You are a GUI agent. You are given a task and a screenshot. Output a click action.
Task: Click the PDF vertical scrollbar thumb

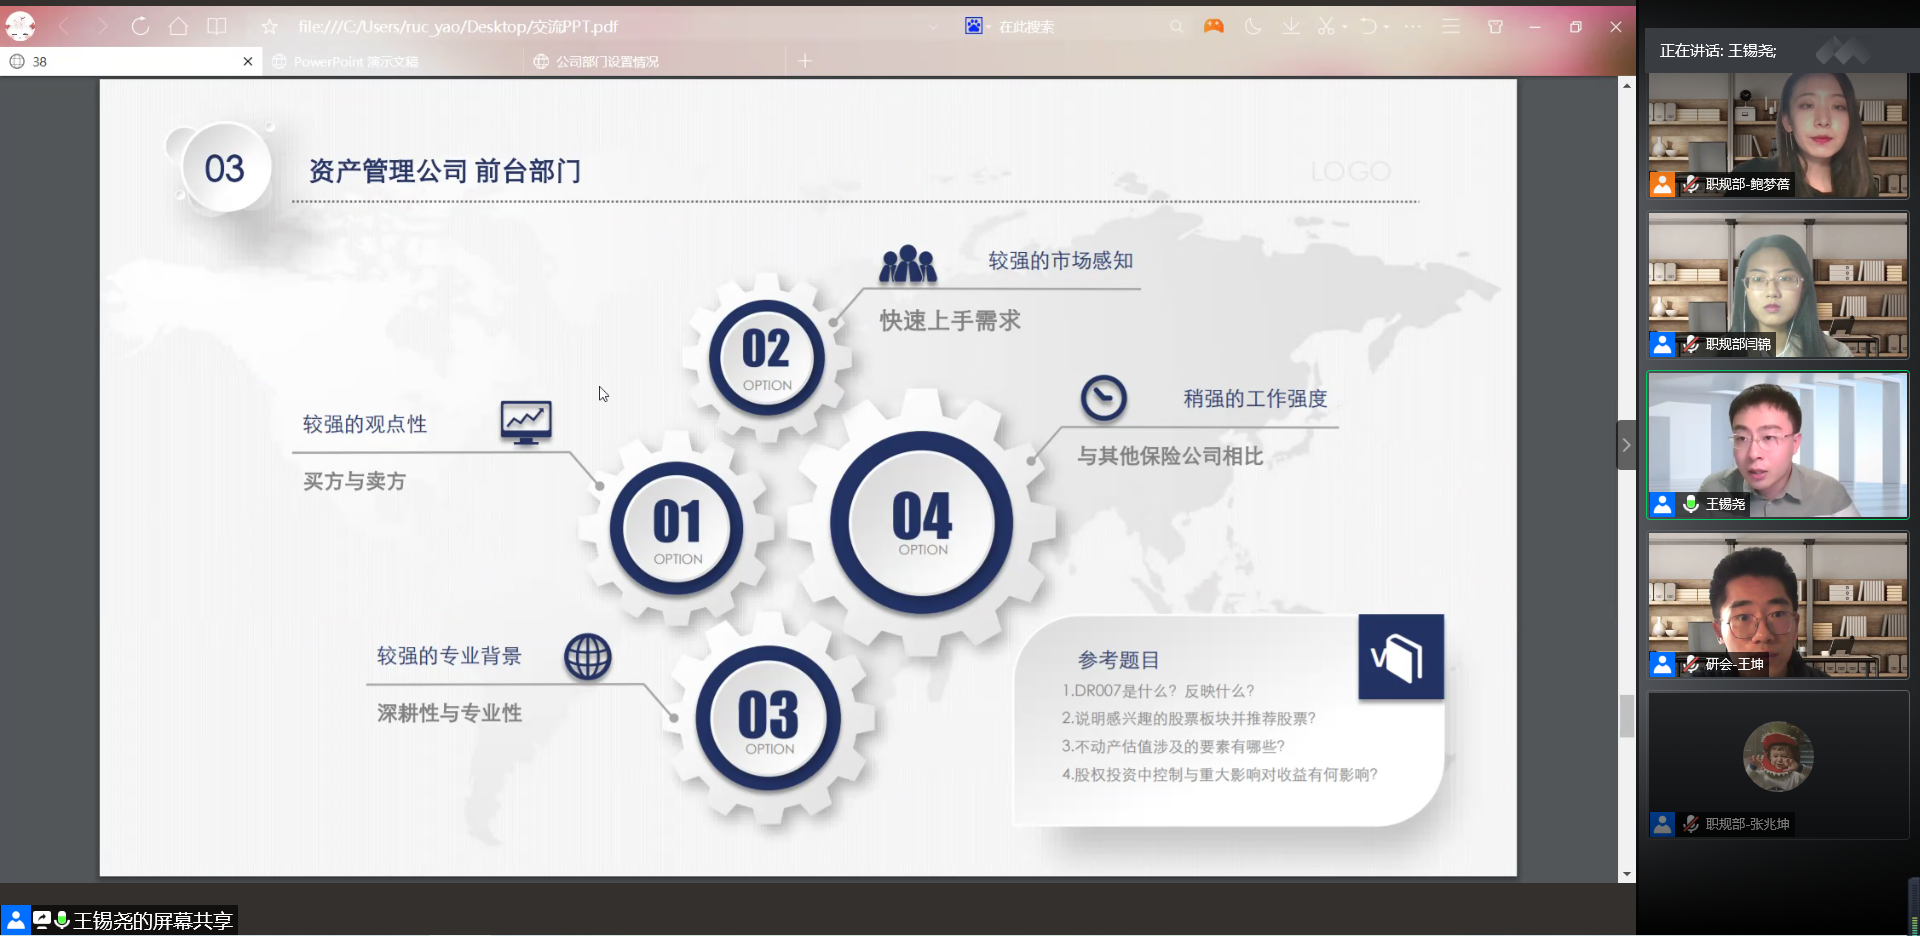pyautogui.click(x=1627, y=716)
